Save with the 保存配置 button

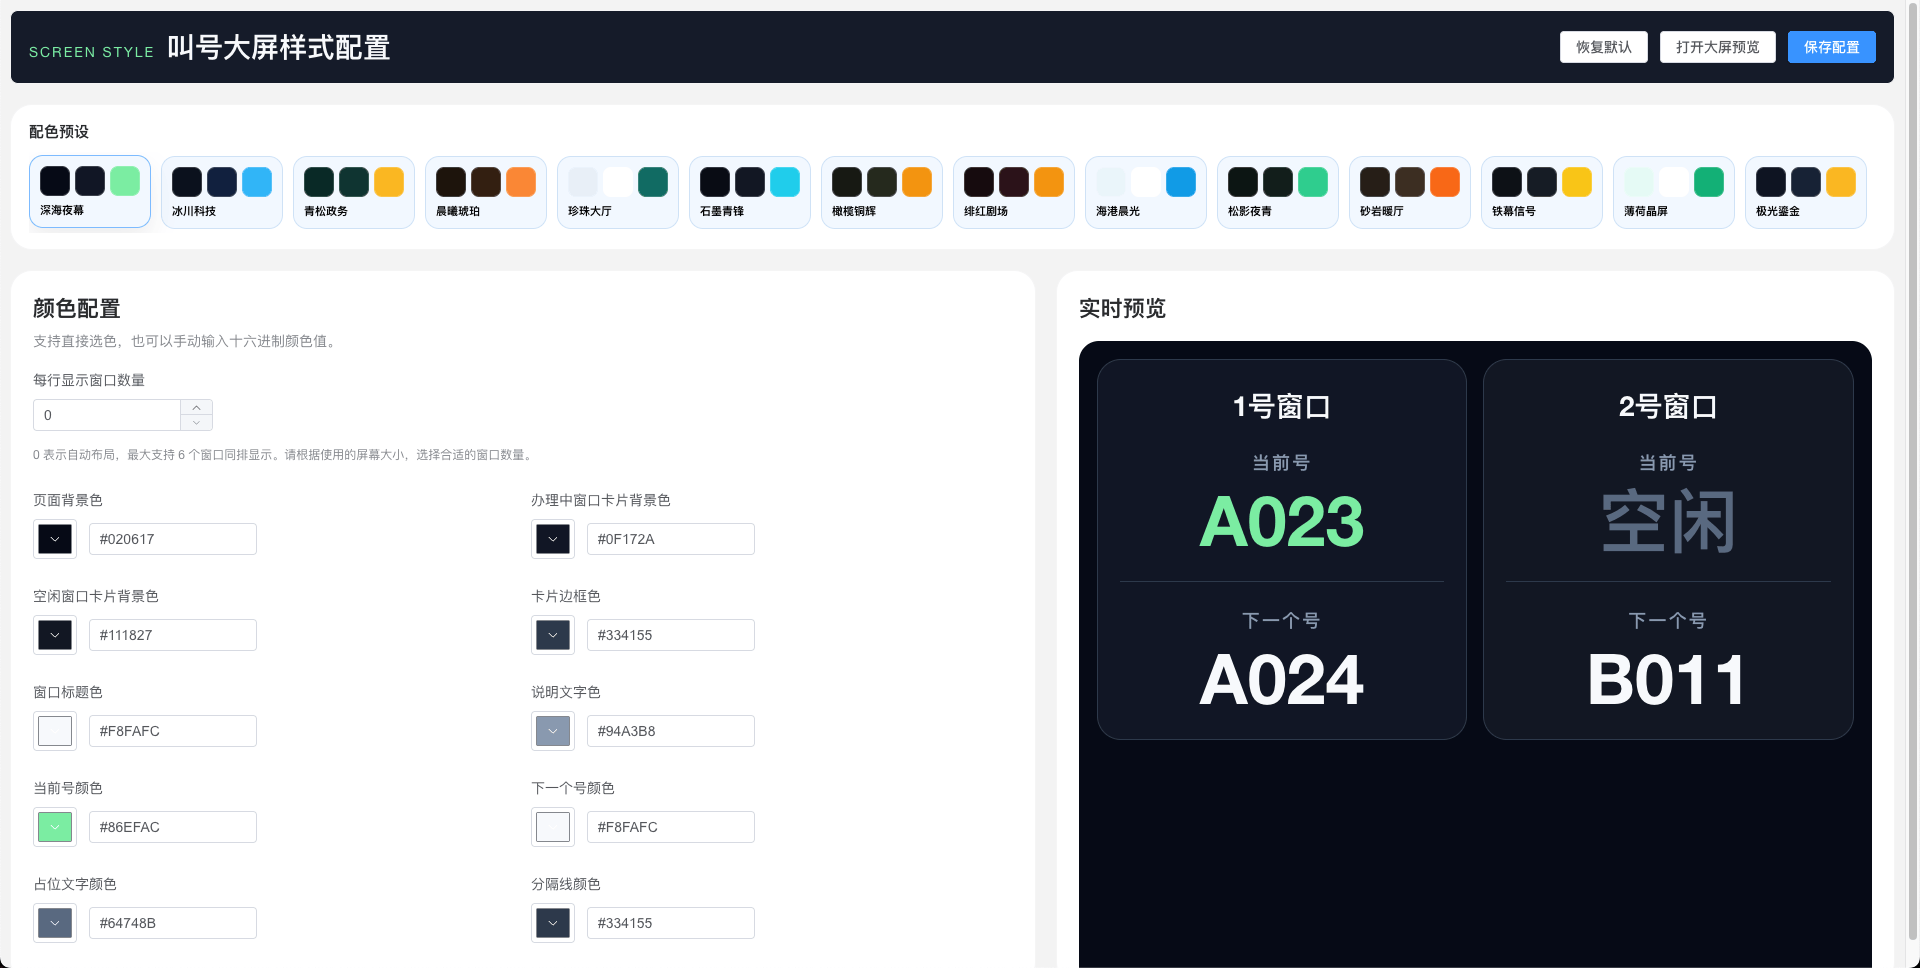coord(1831,47)
